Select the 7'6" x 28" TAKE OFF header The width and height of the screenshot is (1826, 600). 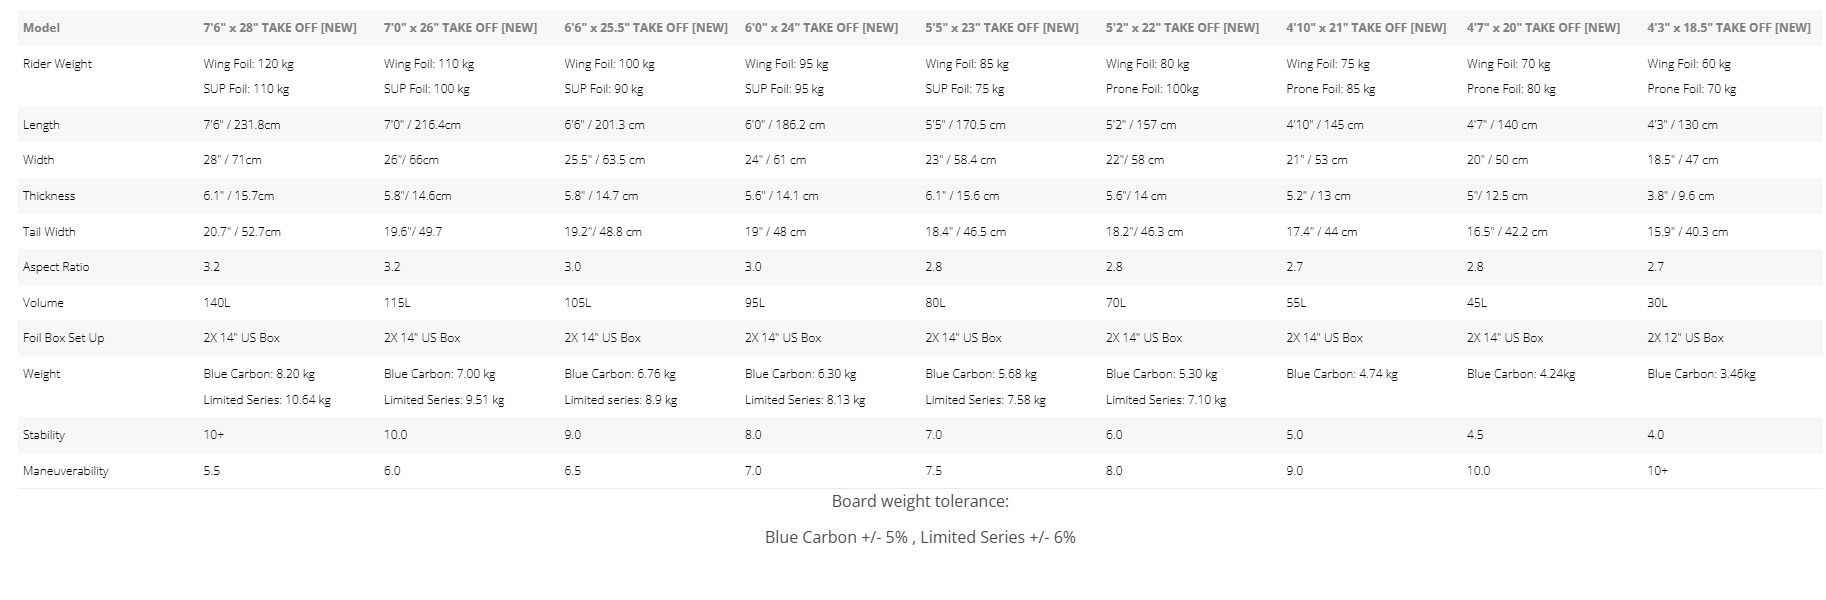[280, 28]
